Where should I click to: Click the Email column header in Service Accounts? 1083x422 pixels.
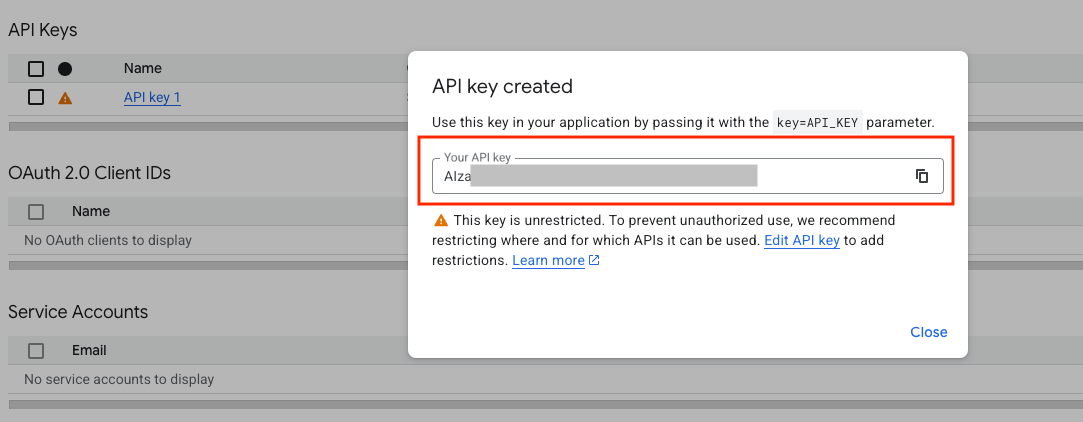89,351
